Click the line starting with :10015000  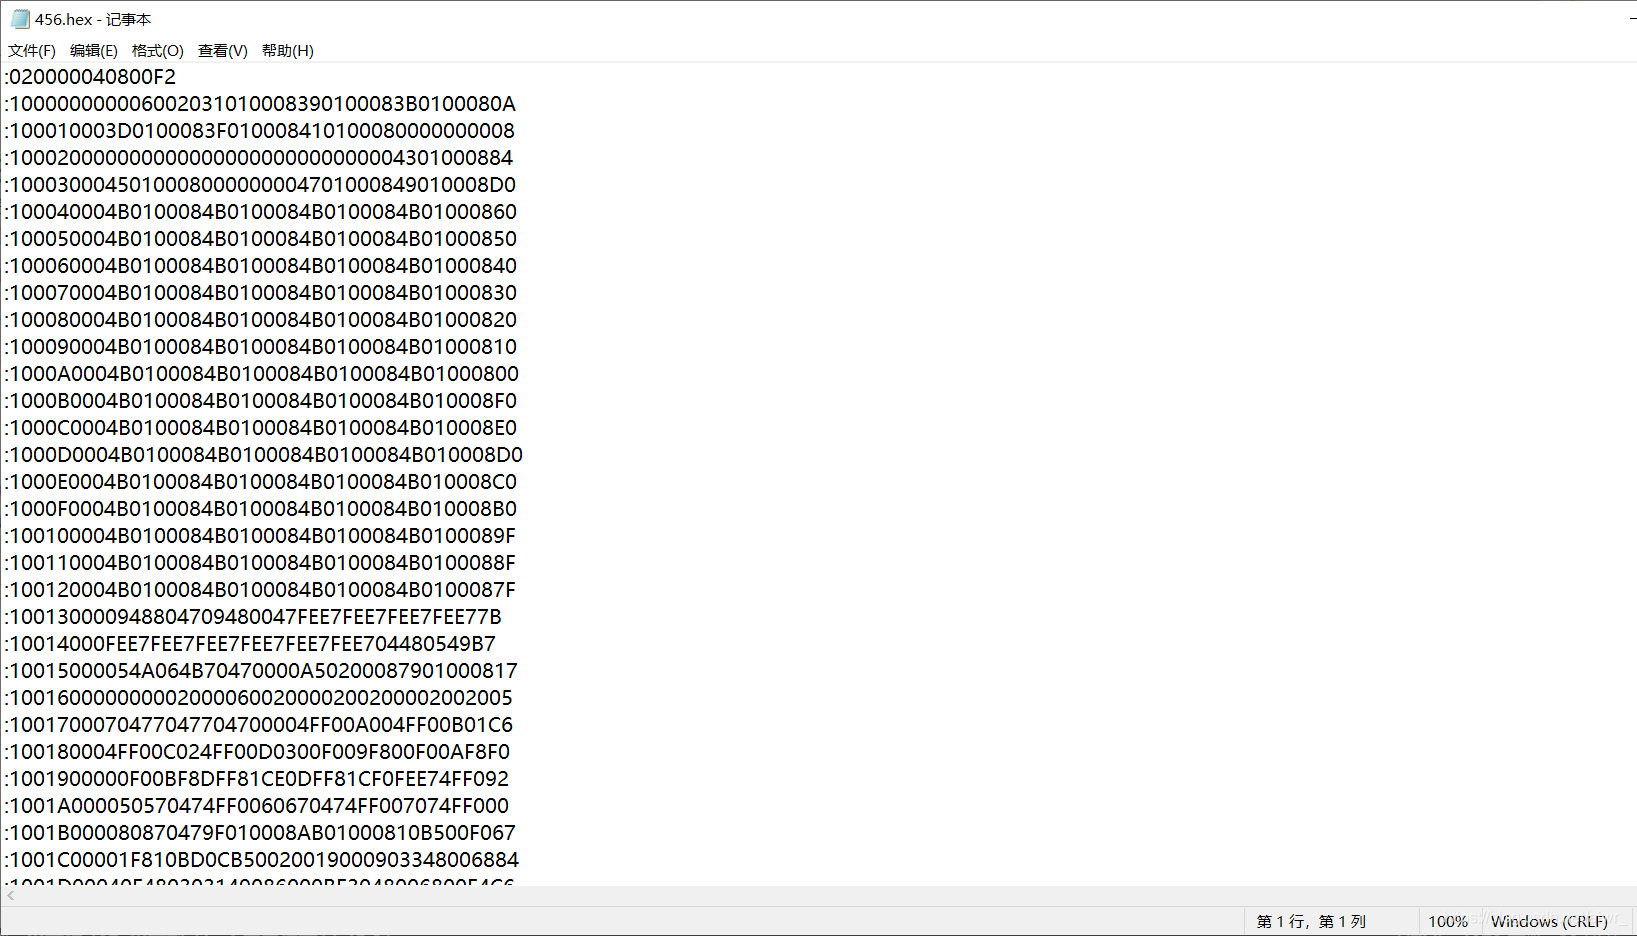coord(261,671)
